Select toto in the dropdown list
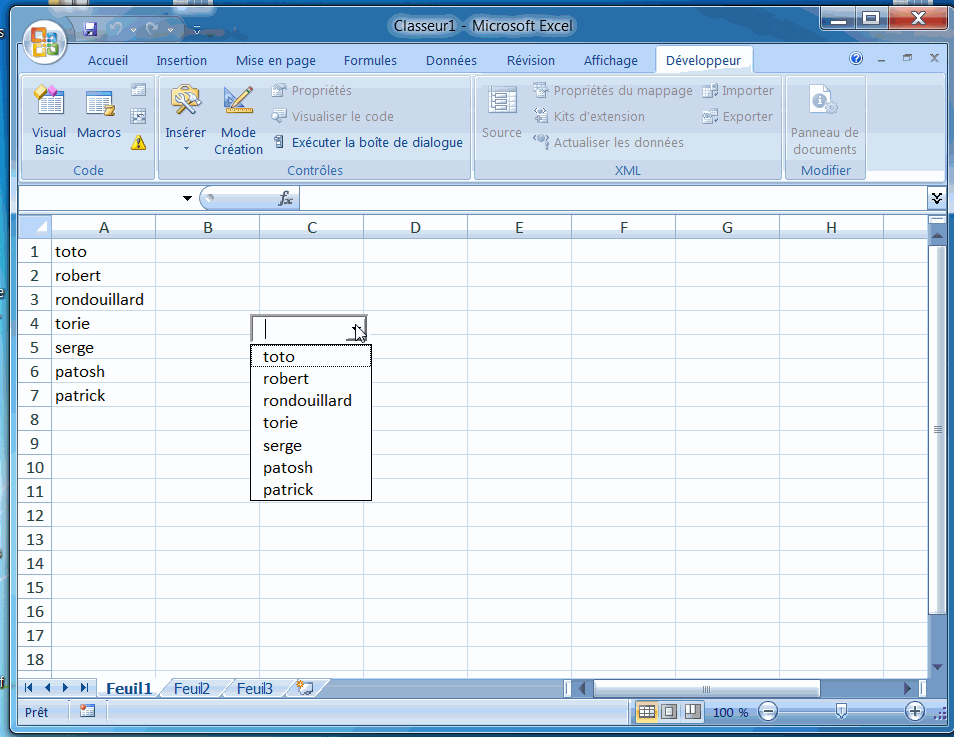The height and width of the screenshot is (737, 954). point(311,357)
